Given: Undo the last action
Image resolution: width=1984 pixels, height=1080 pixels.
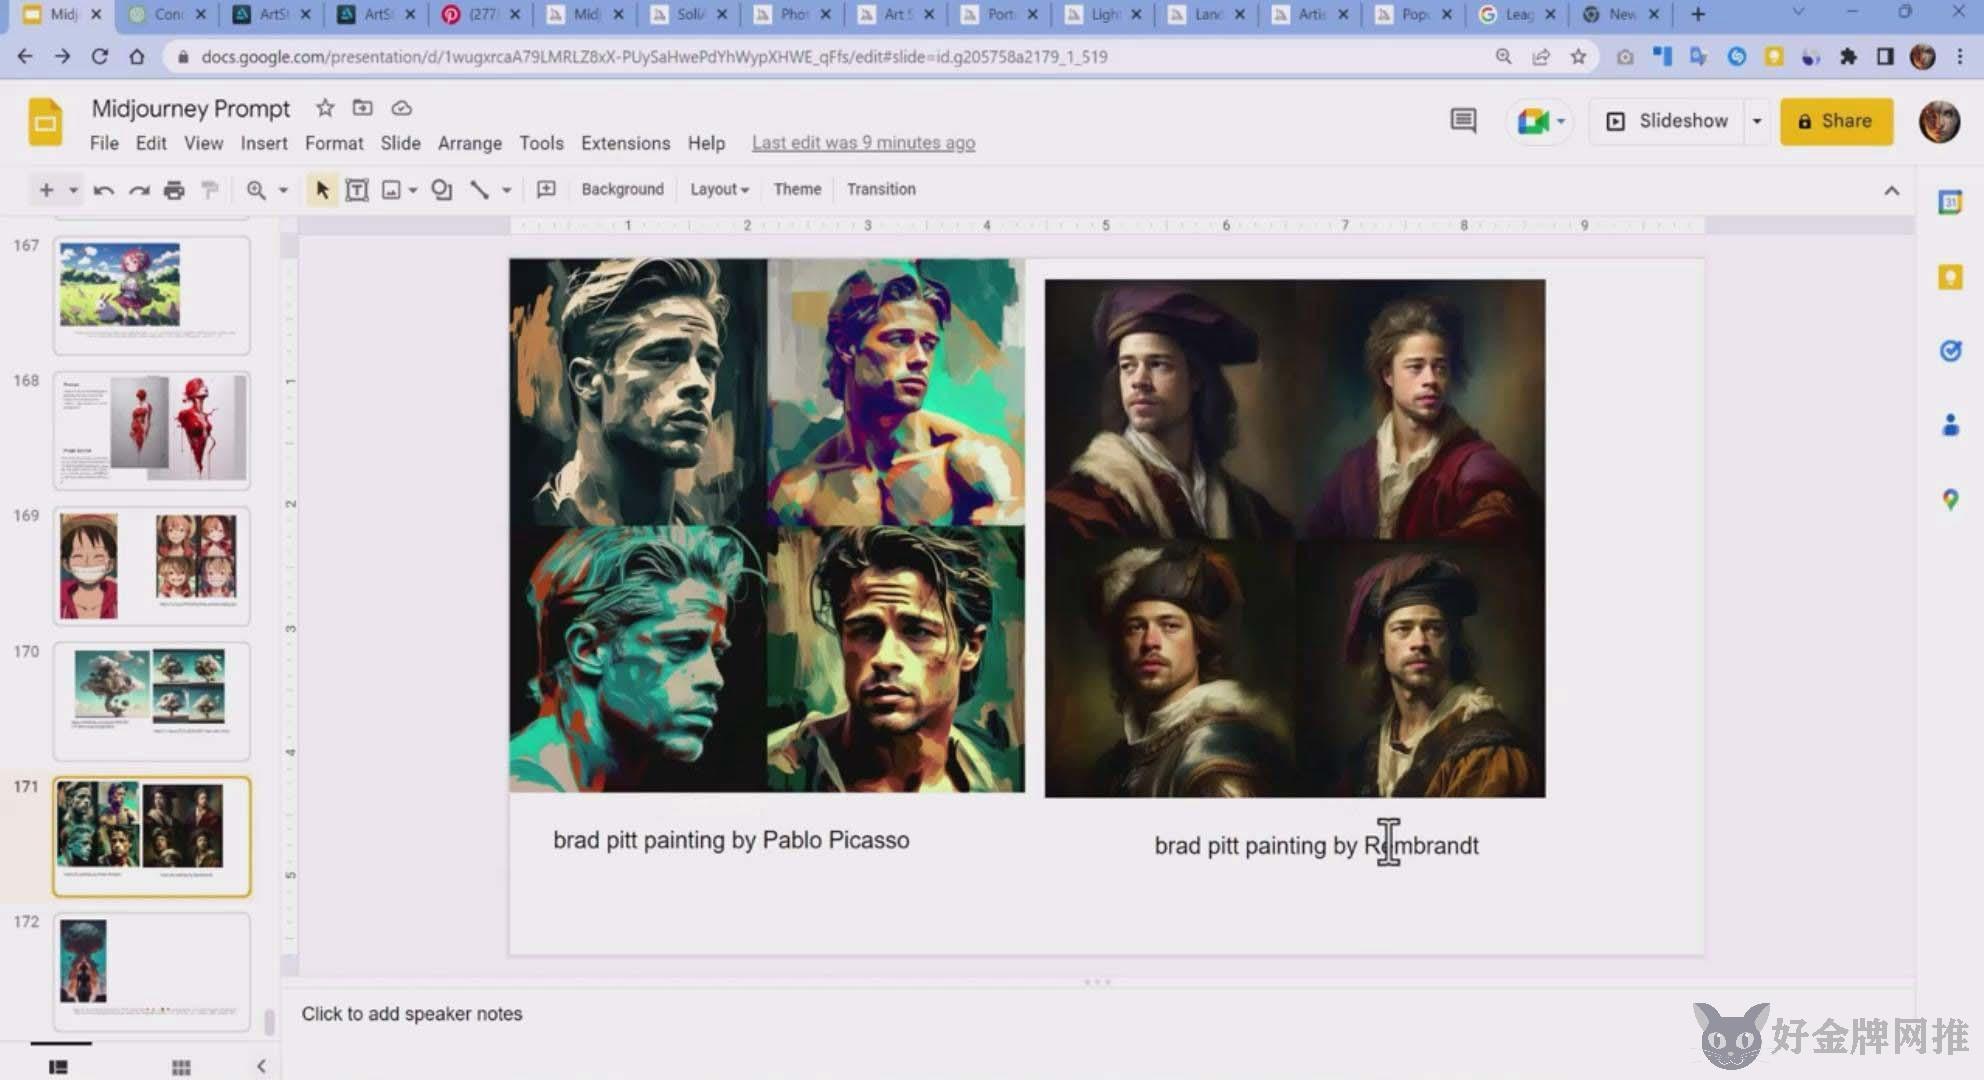Looking at the screenshot, I should (103, 189).
